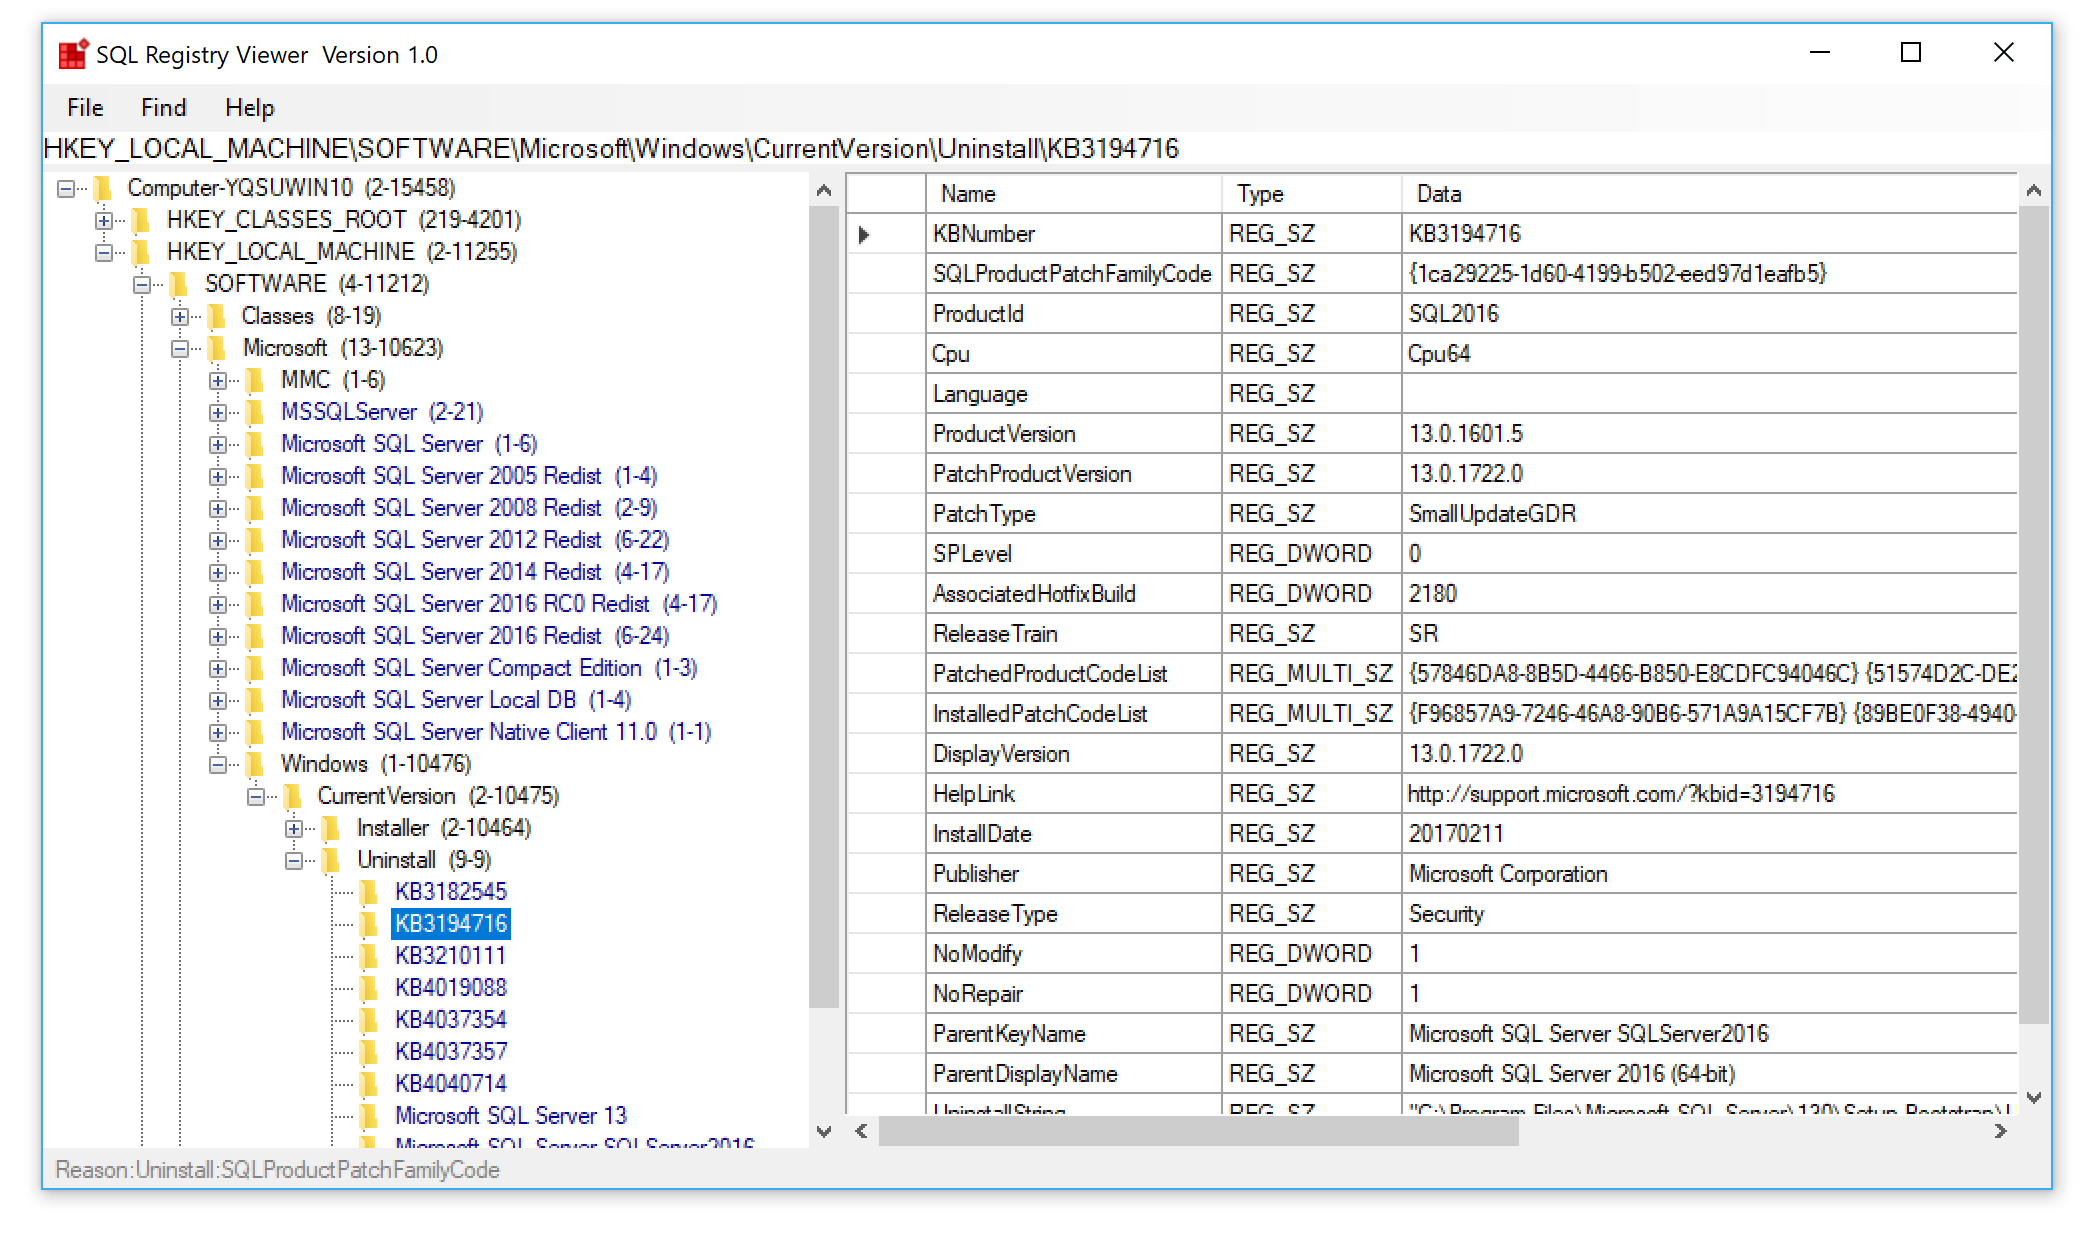This screenshot has height=1250, width=2099.
Task: Click the SQLProductPatchFamilyCode name cell
Action: tap(1074, 274)
